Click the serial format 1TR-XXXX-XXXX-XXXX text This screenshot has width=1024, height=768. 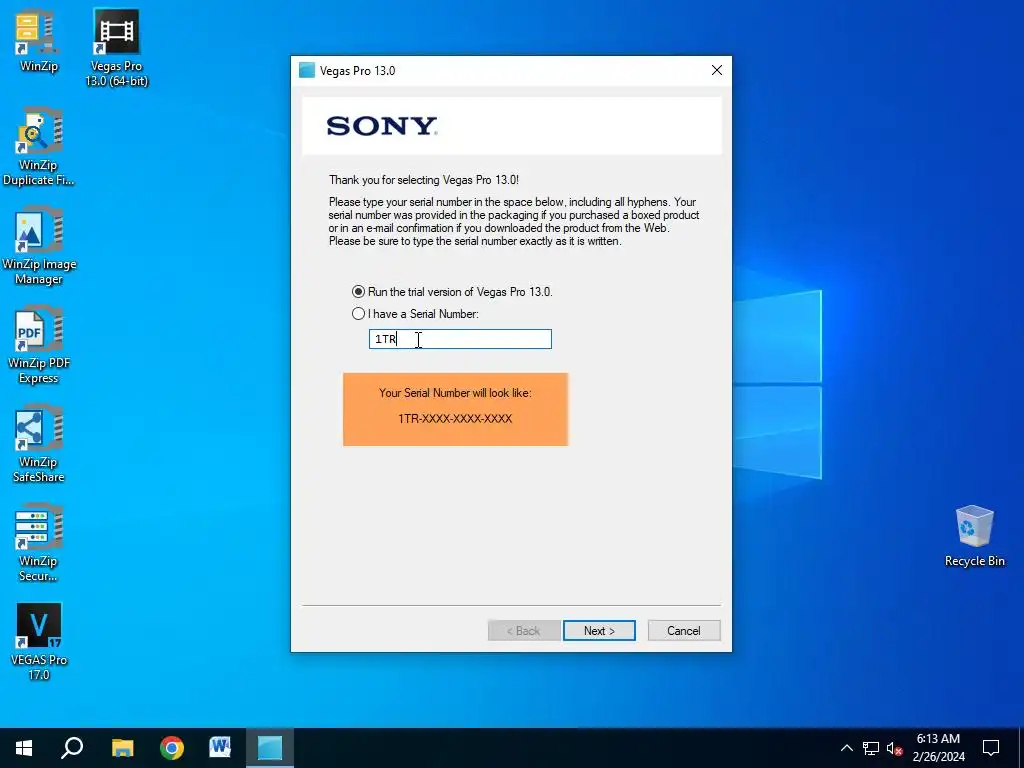pyautogui.click(x=455, y=419)
